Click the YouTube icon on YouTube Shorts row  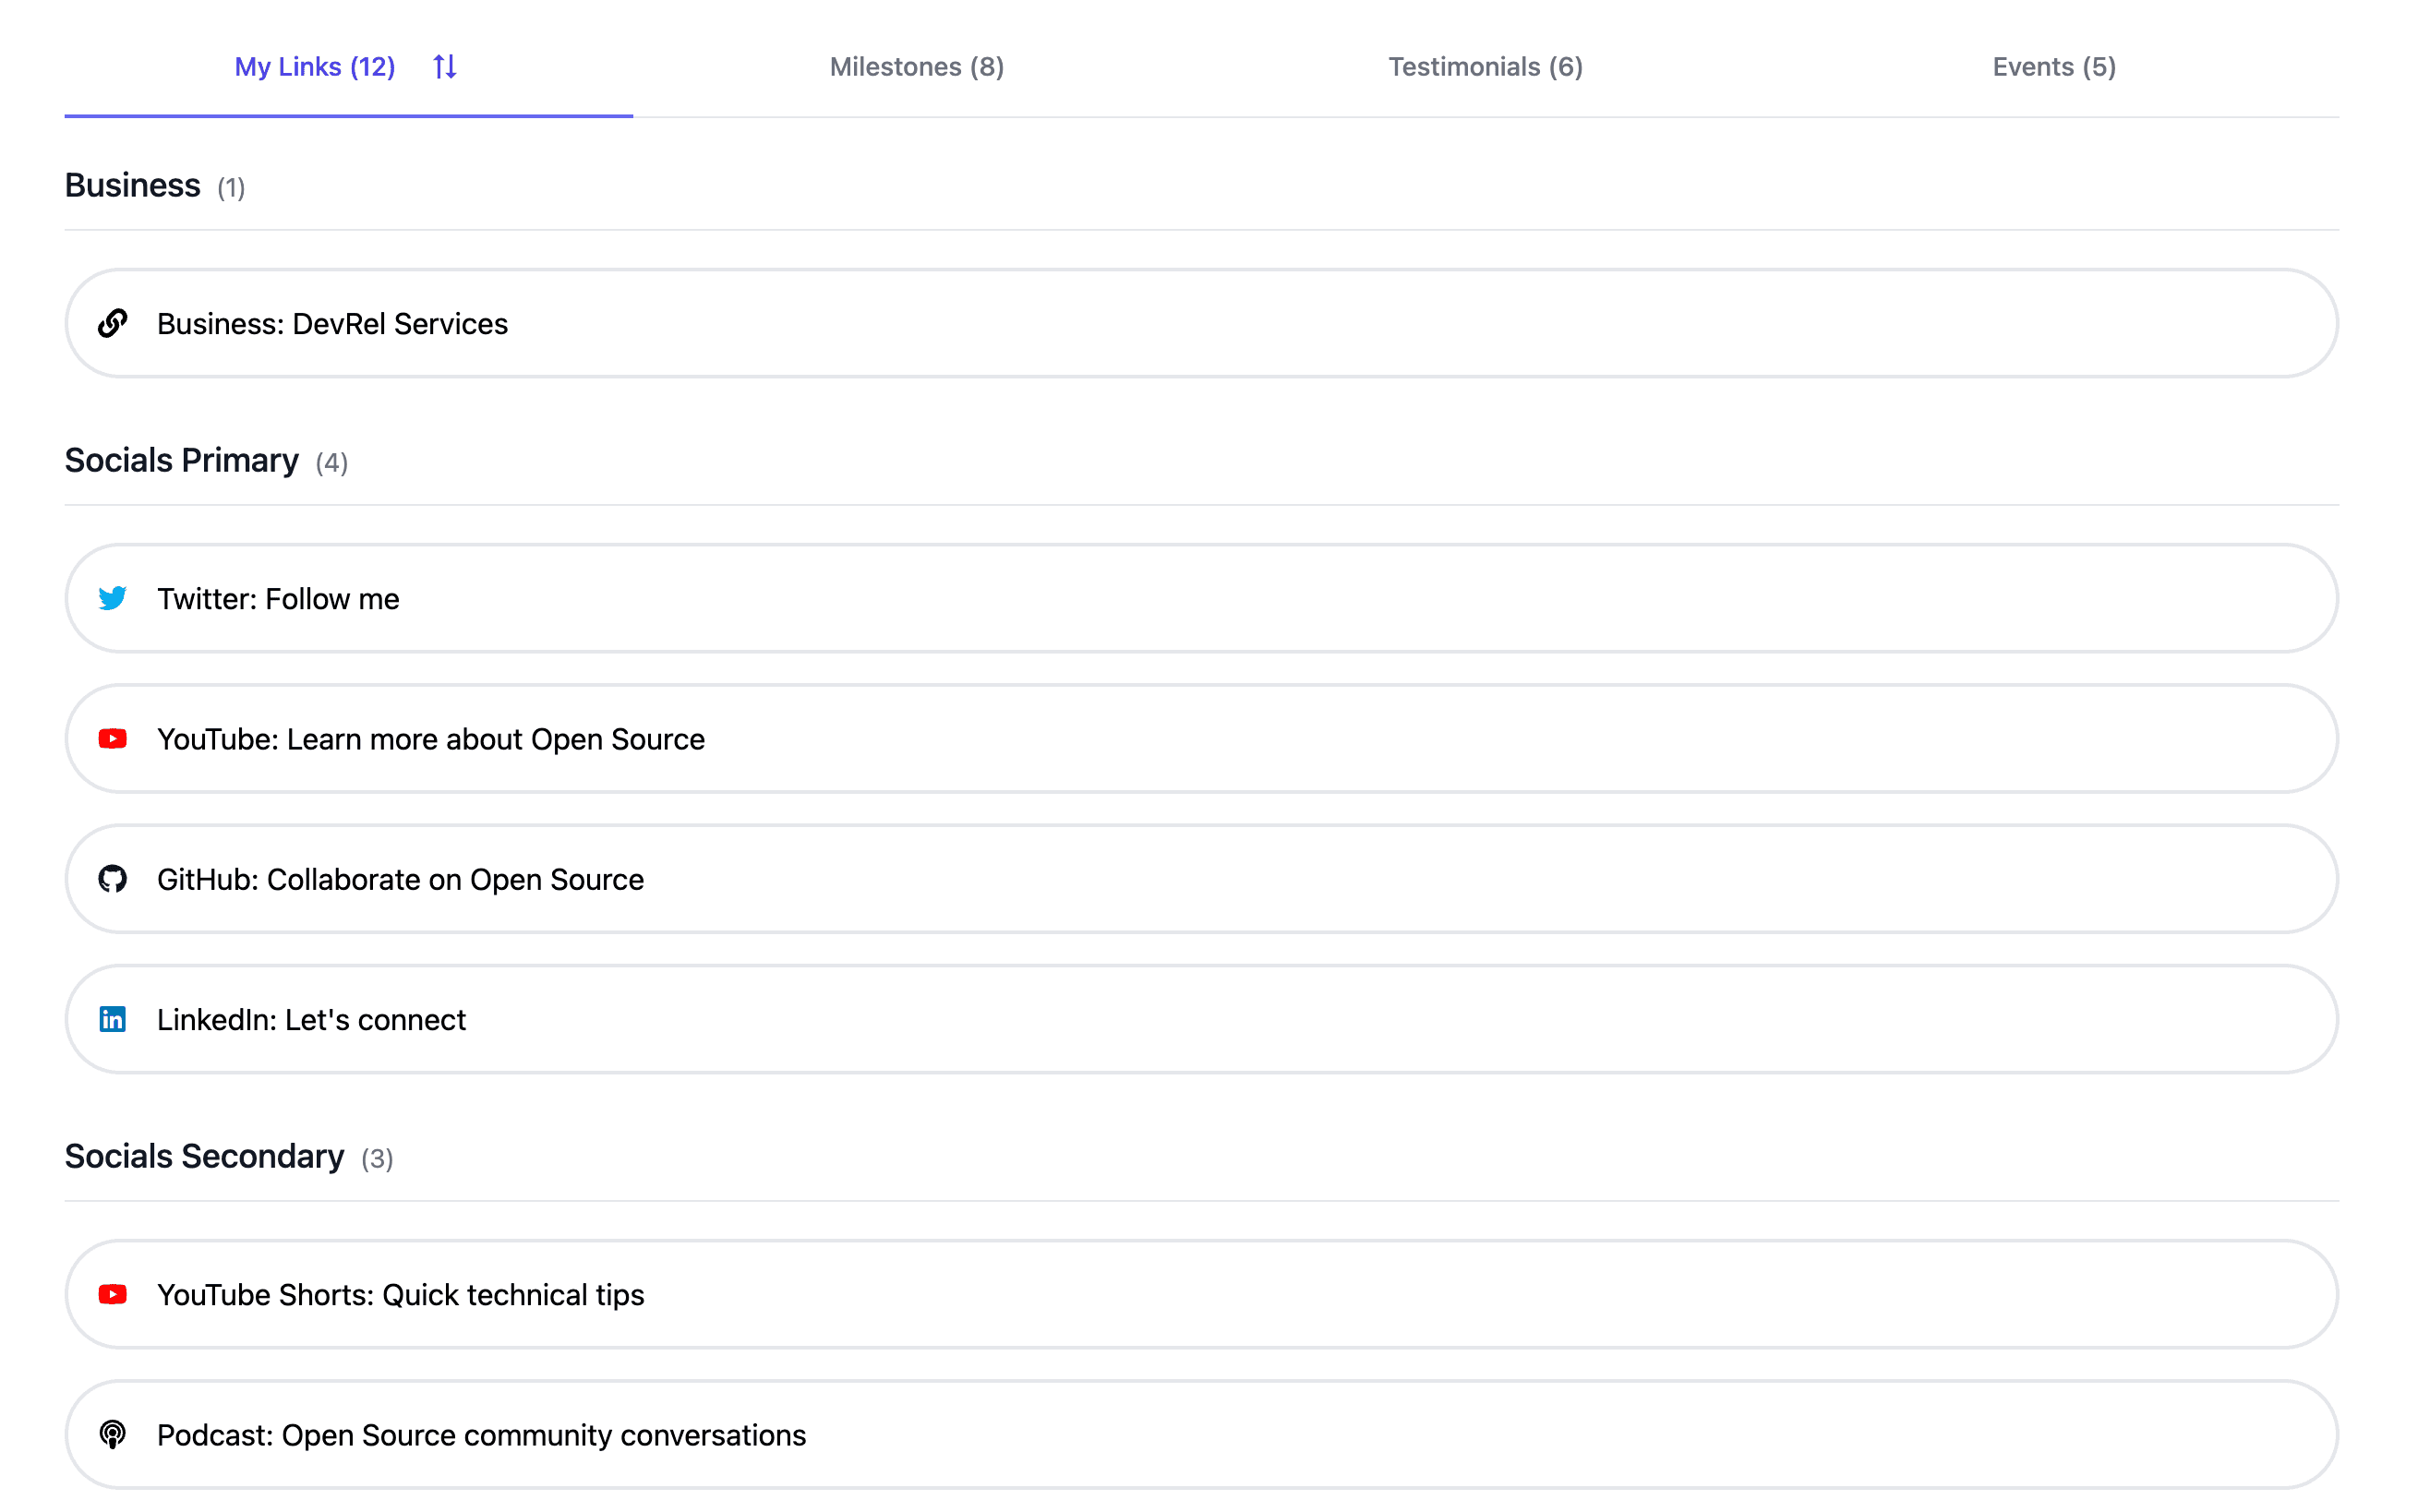[x=113, y=1294]
